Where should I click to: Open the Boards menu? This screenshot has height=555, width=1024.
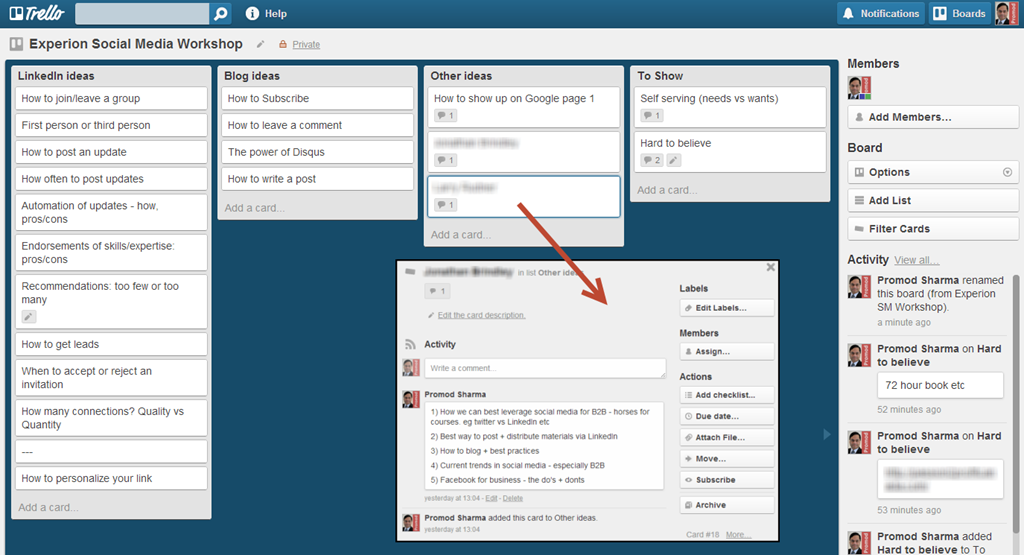(x=959, y=14)
